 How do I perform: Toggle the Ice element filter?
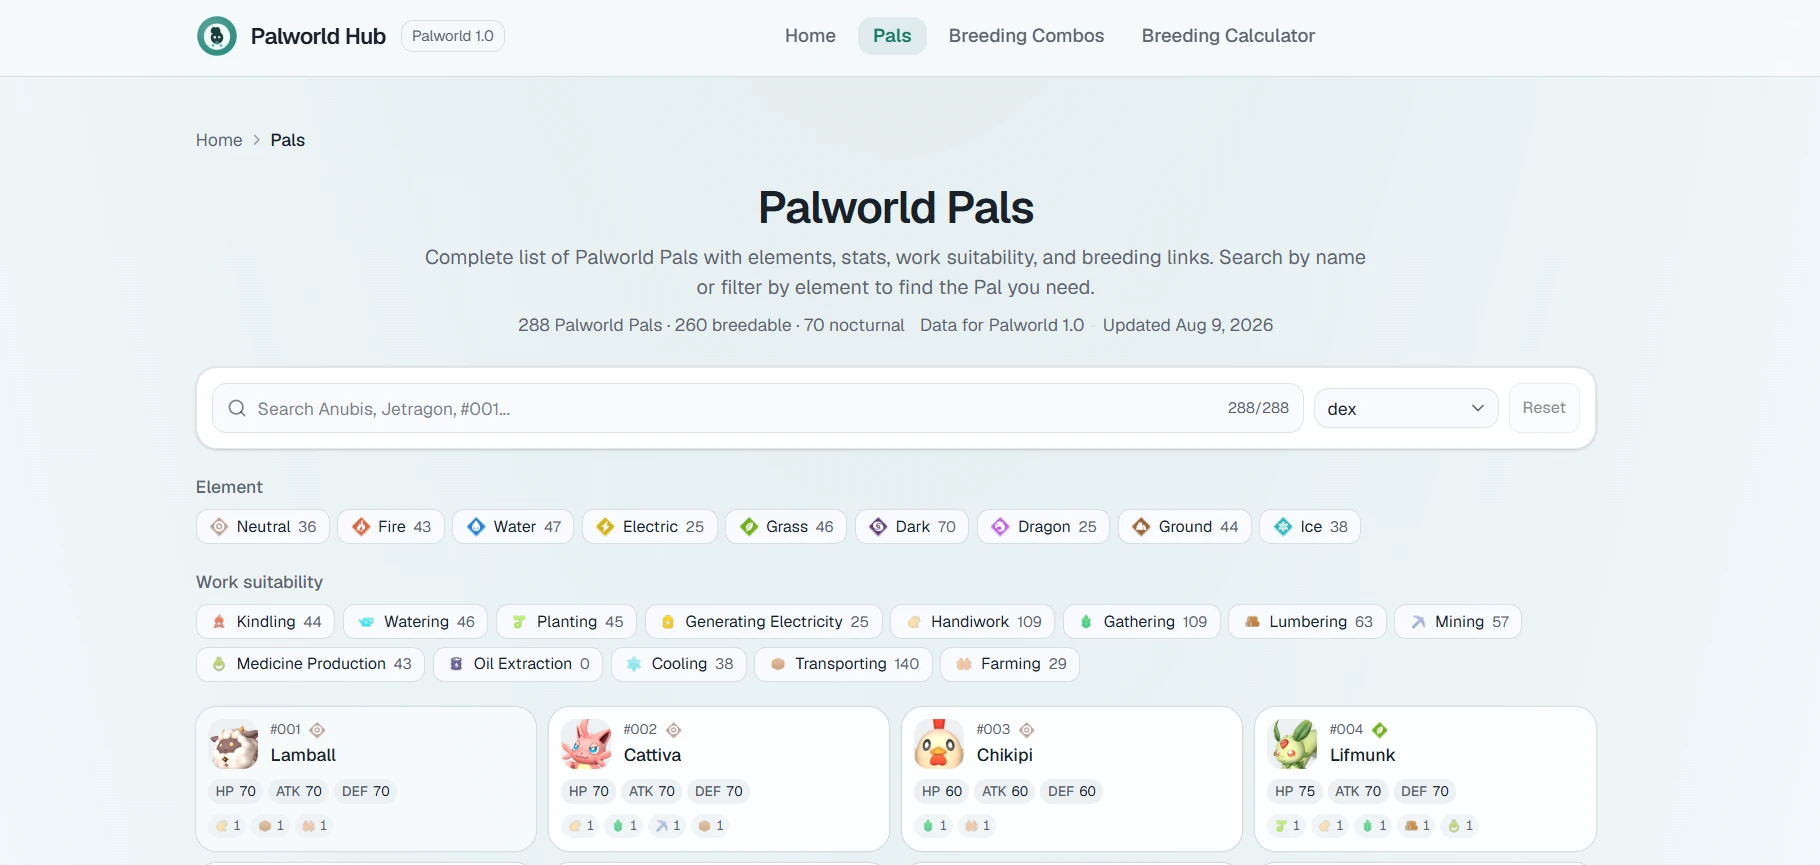pyautogui.click(x=1310, y=527)
